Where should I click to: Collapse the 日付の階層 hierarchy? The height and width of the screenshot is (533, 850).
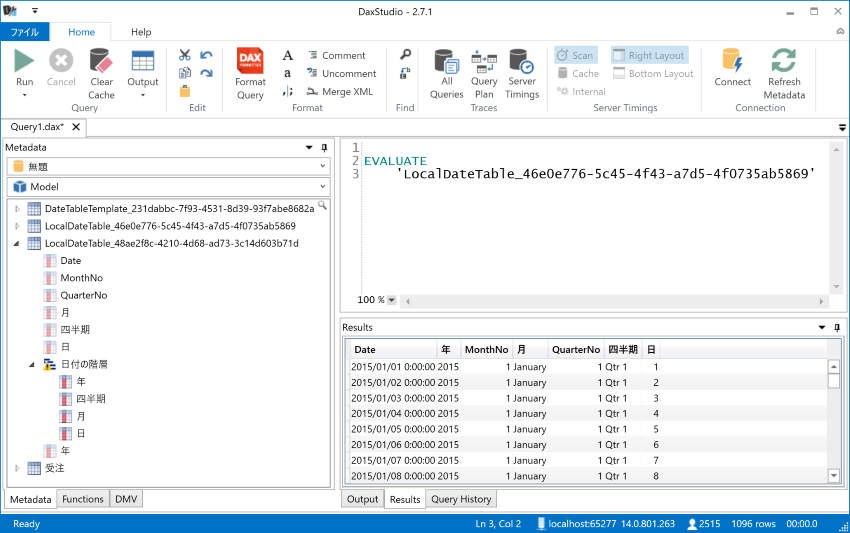32,365
